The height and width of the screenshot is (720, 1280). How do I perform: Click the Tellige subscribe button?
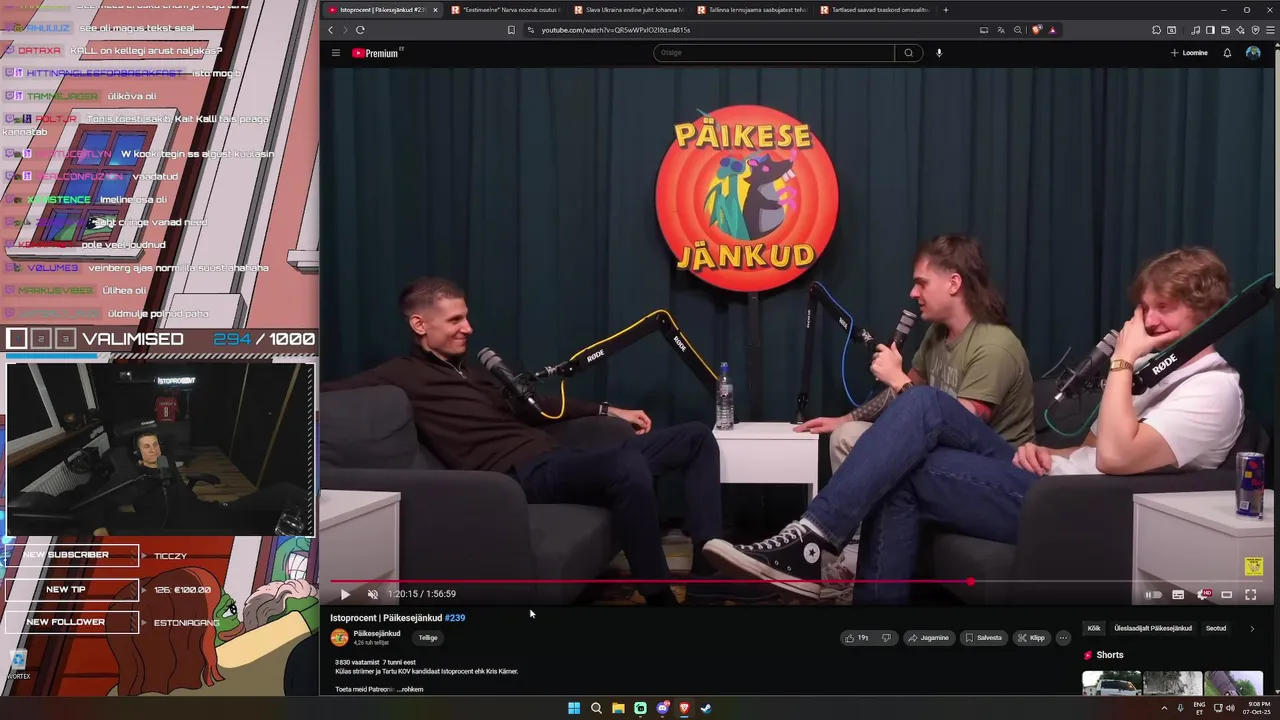(x=428, y=638)
